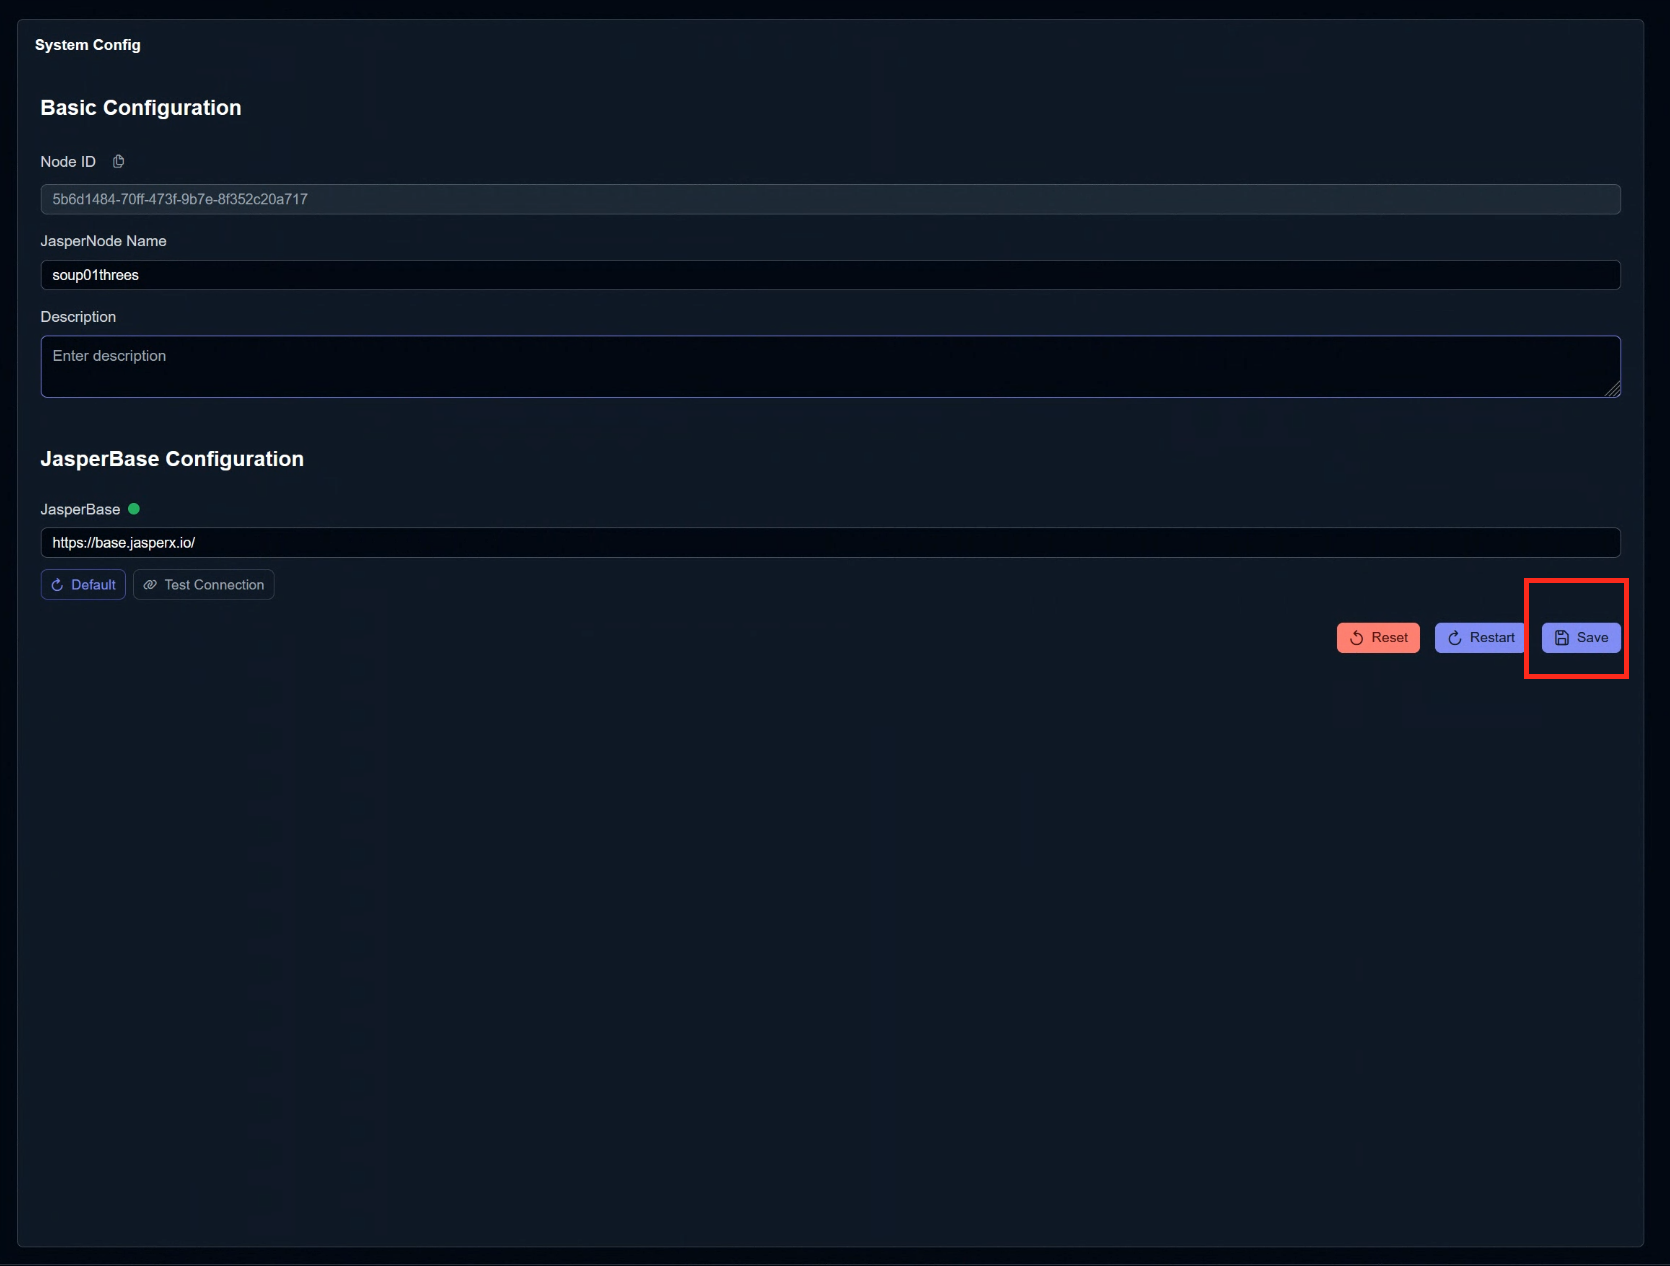Restart the node with Restart button
This screenshot has height=1266, width=1670.
(x=1480, y=638)
